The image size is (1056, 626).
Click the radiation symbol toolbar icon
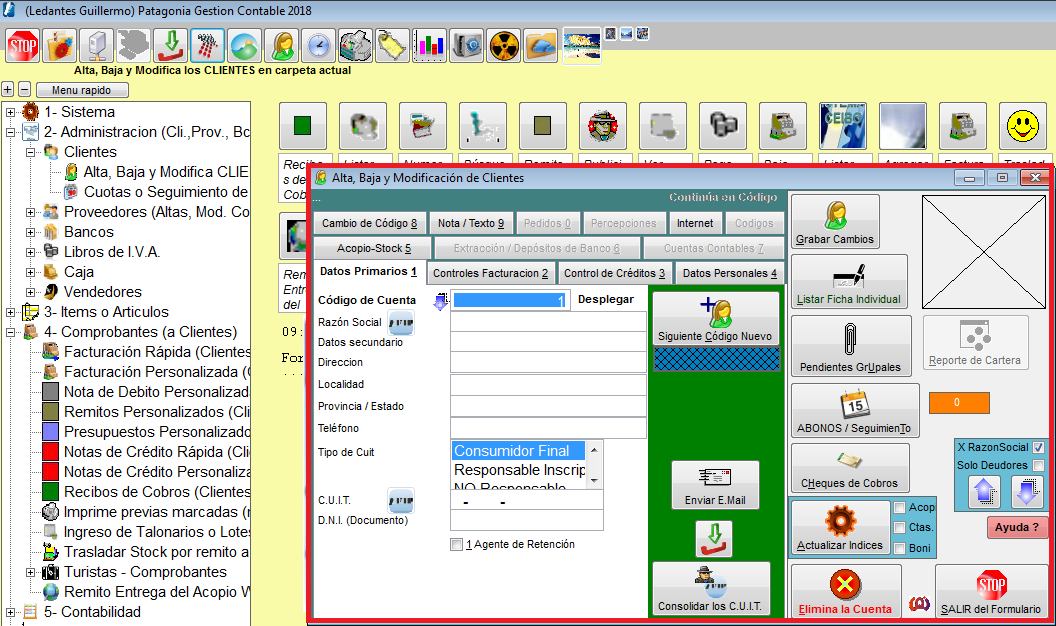(504, 46)
